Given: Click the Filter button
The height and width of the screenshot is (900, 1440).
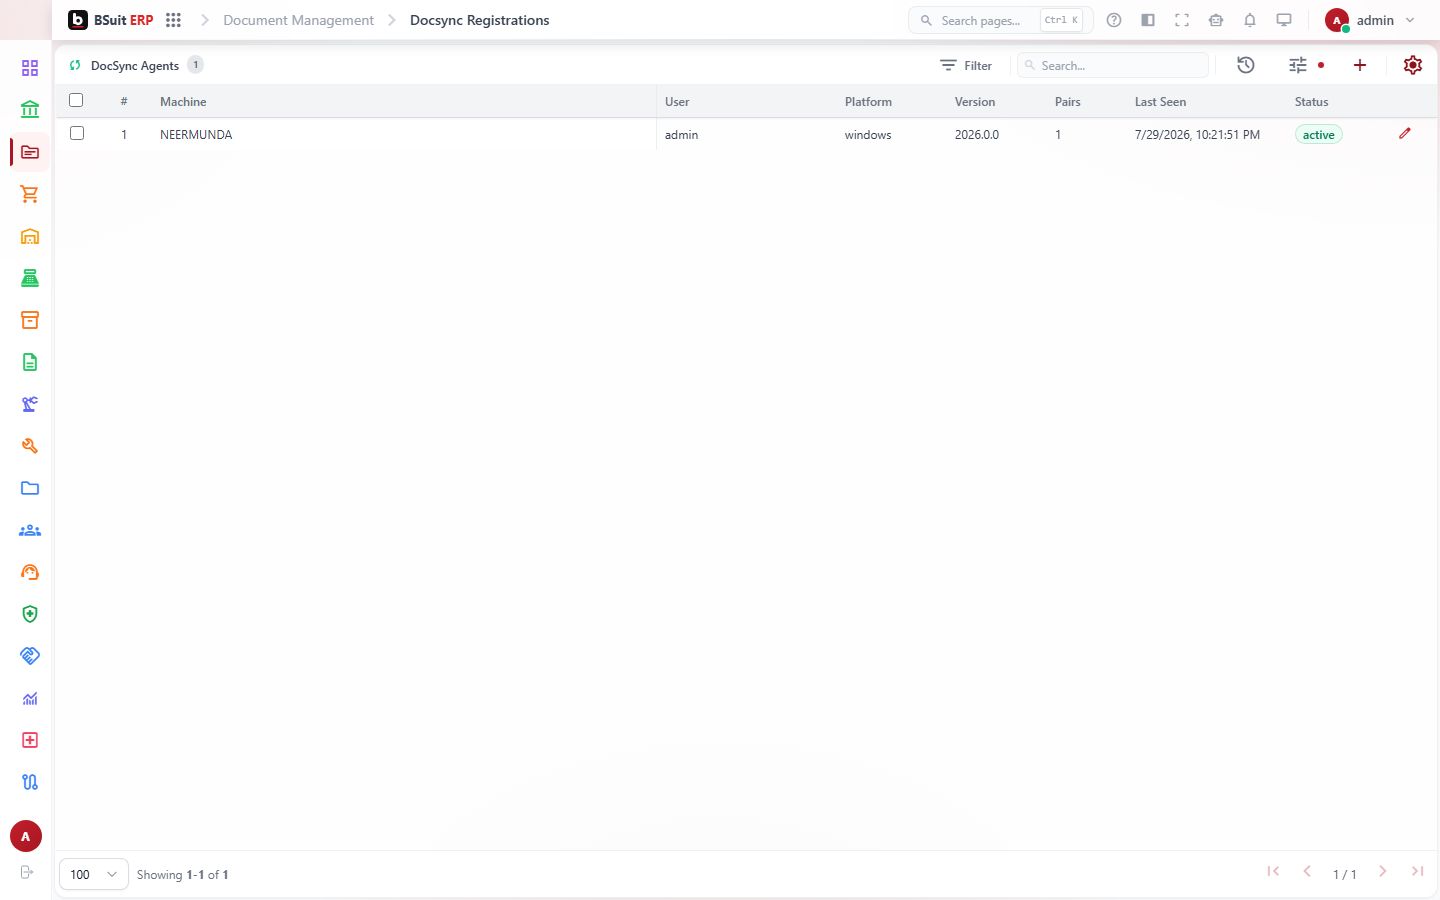Looking at the screenshot, I should point(966,65).
